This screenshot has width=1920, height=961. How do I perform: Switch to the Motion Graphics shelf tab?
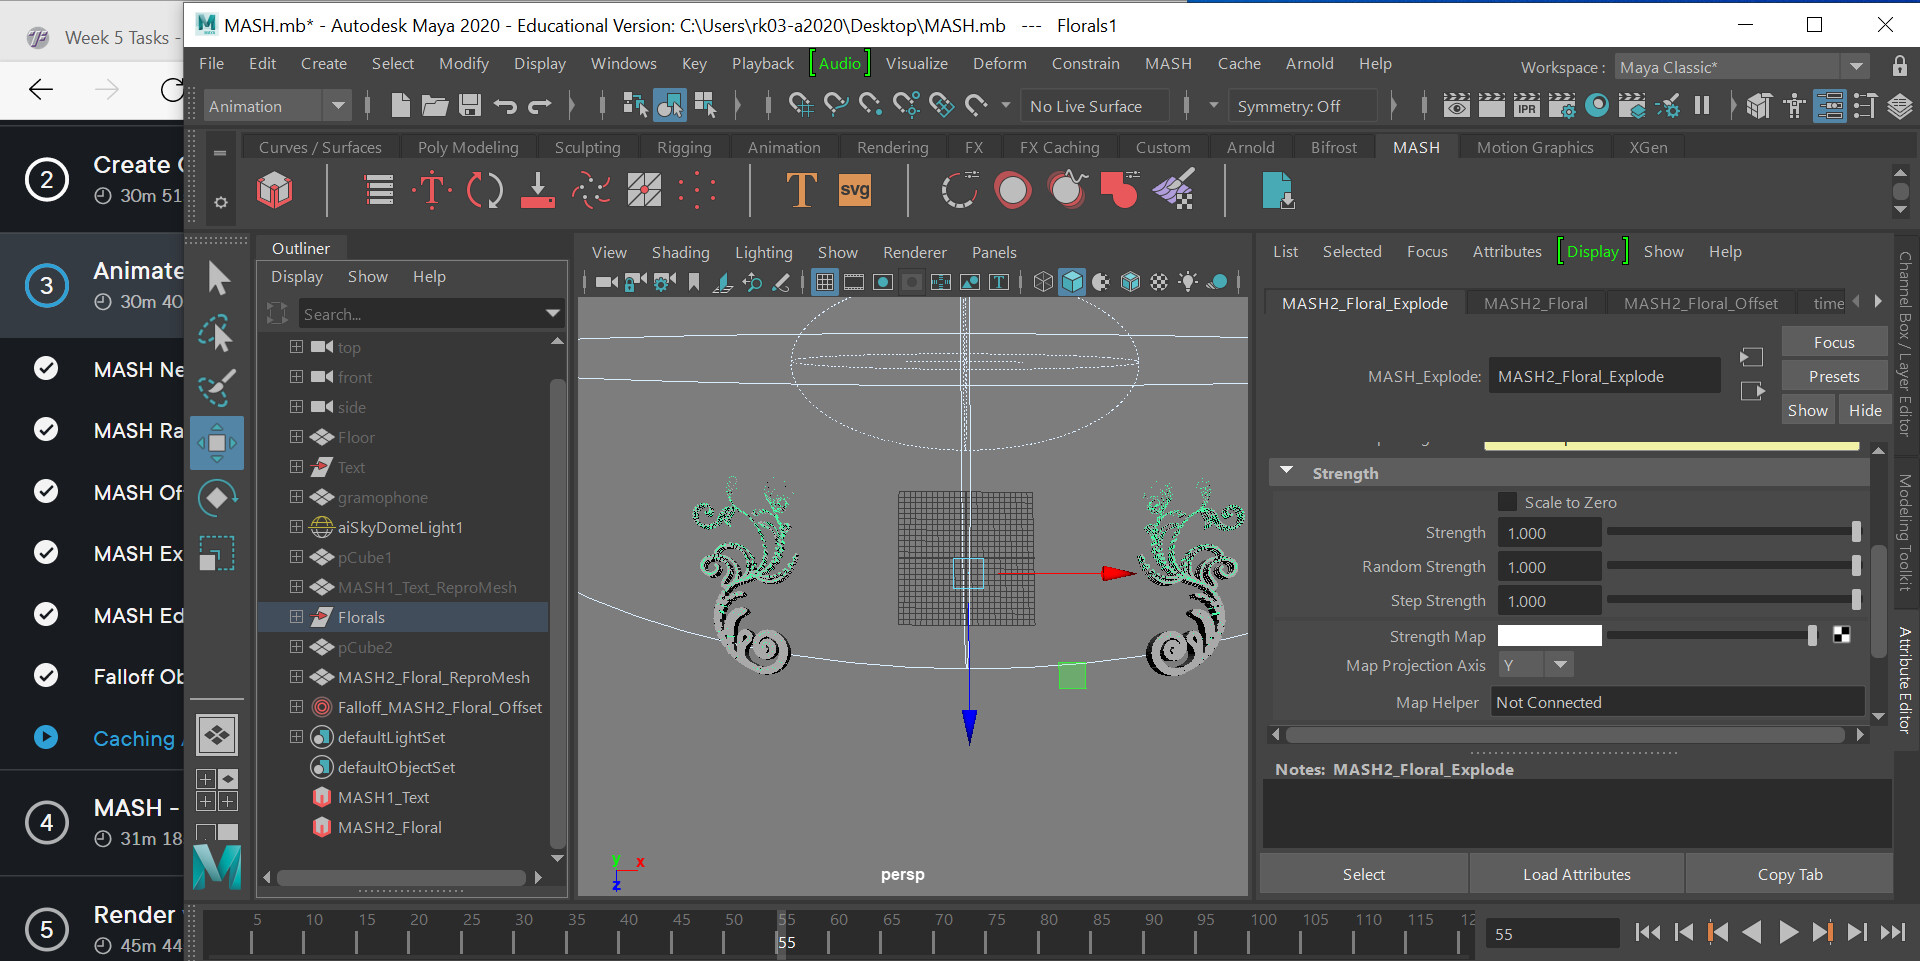coord(1534,147)
